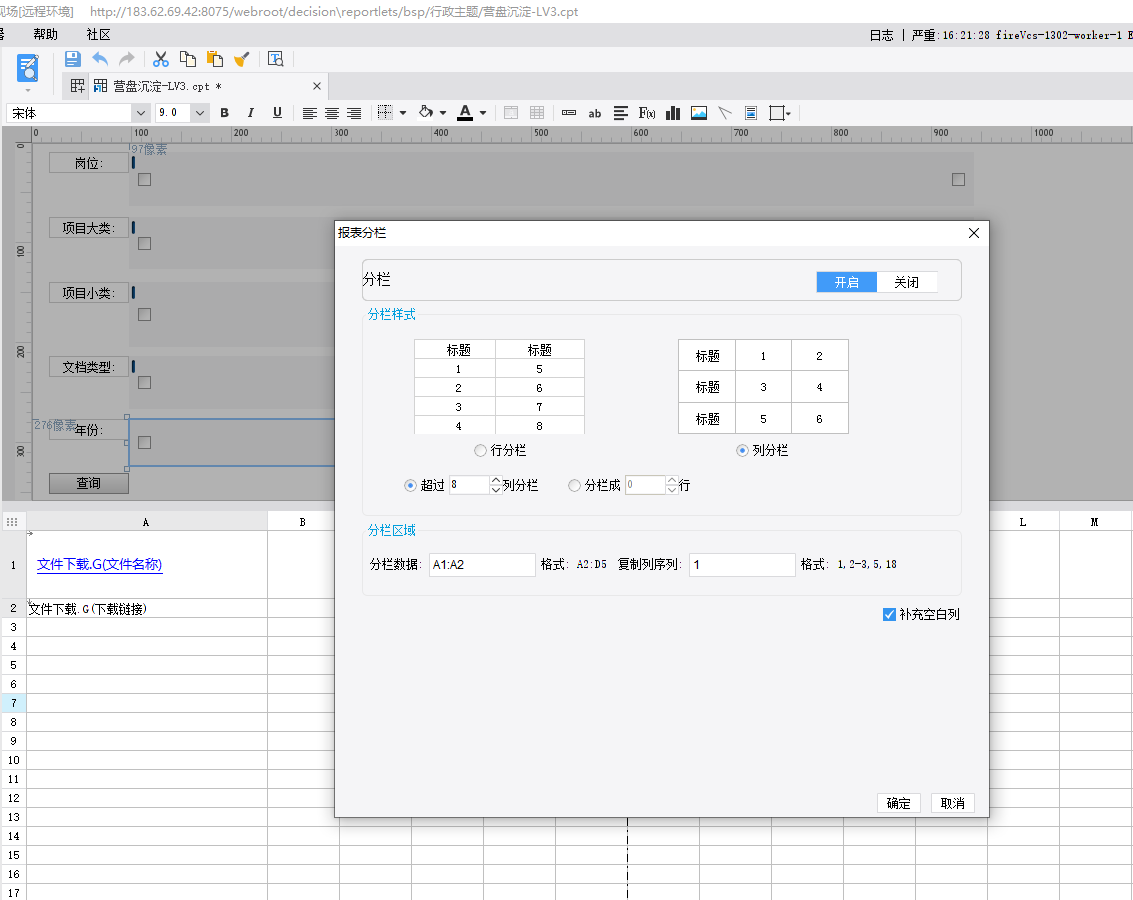Switch to the 营盘沉淀-LV3.cpt tab
This screenshot has width=1133, height=900.
pos(167,86)
